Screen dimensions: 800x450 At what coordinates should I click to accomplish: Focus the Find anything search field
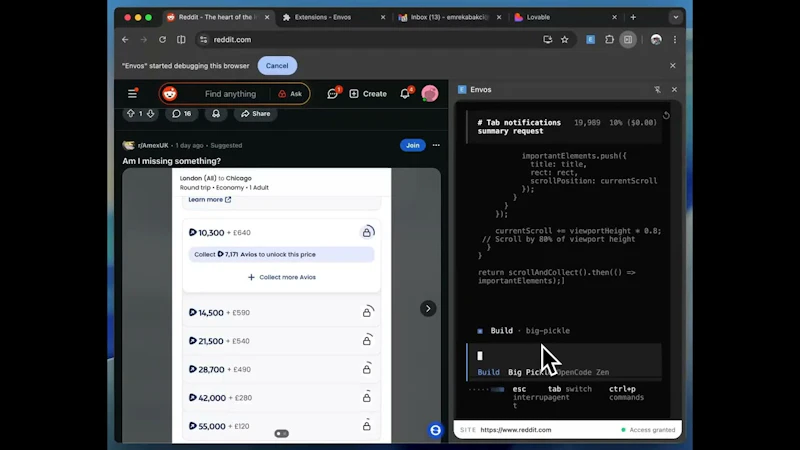click(230, 94)
